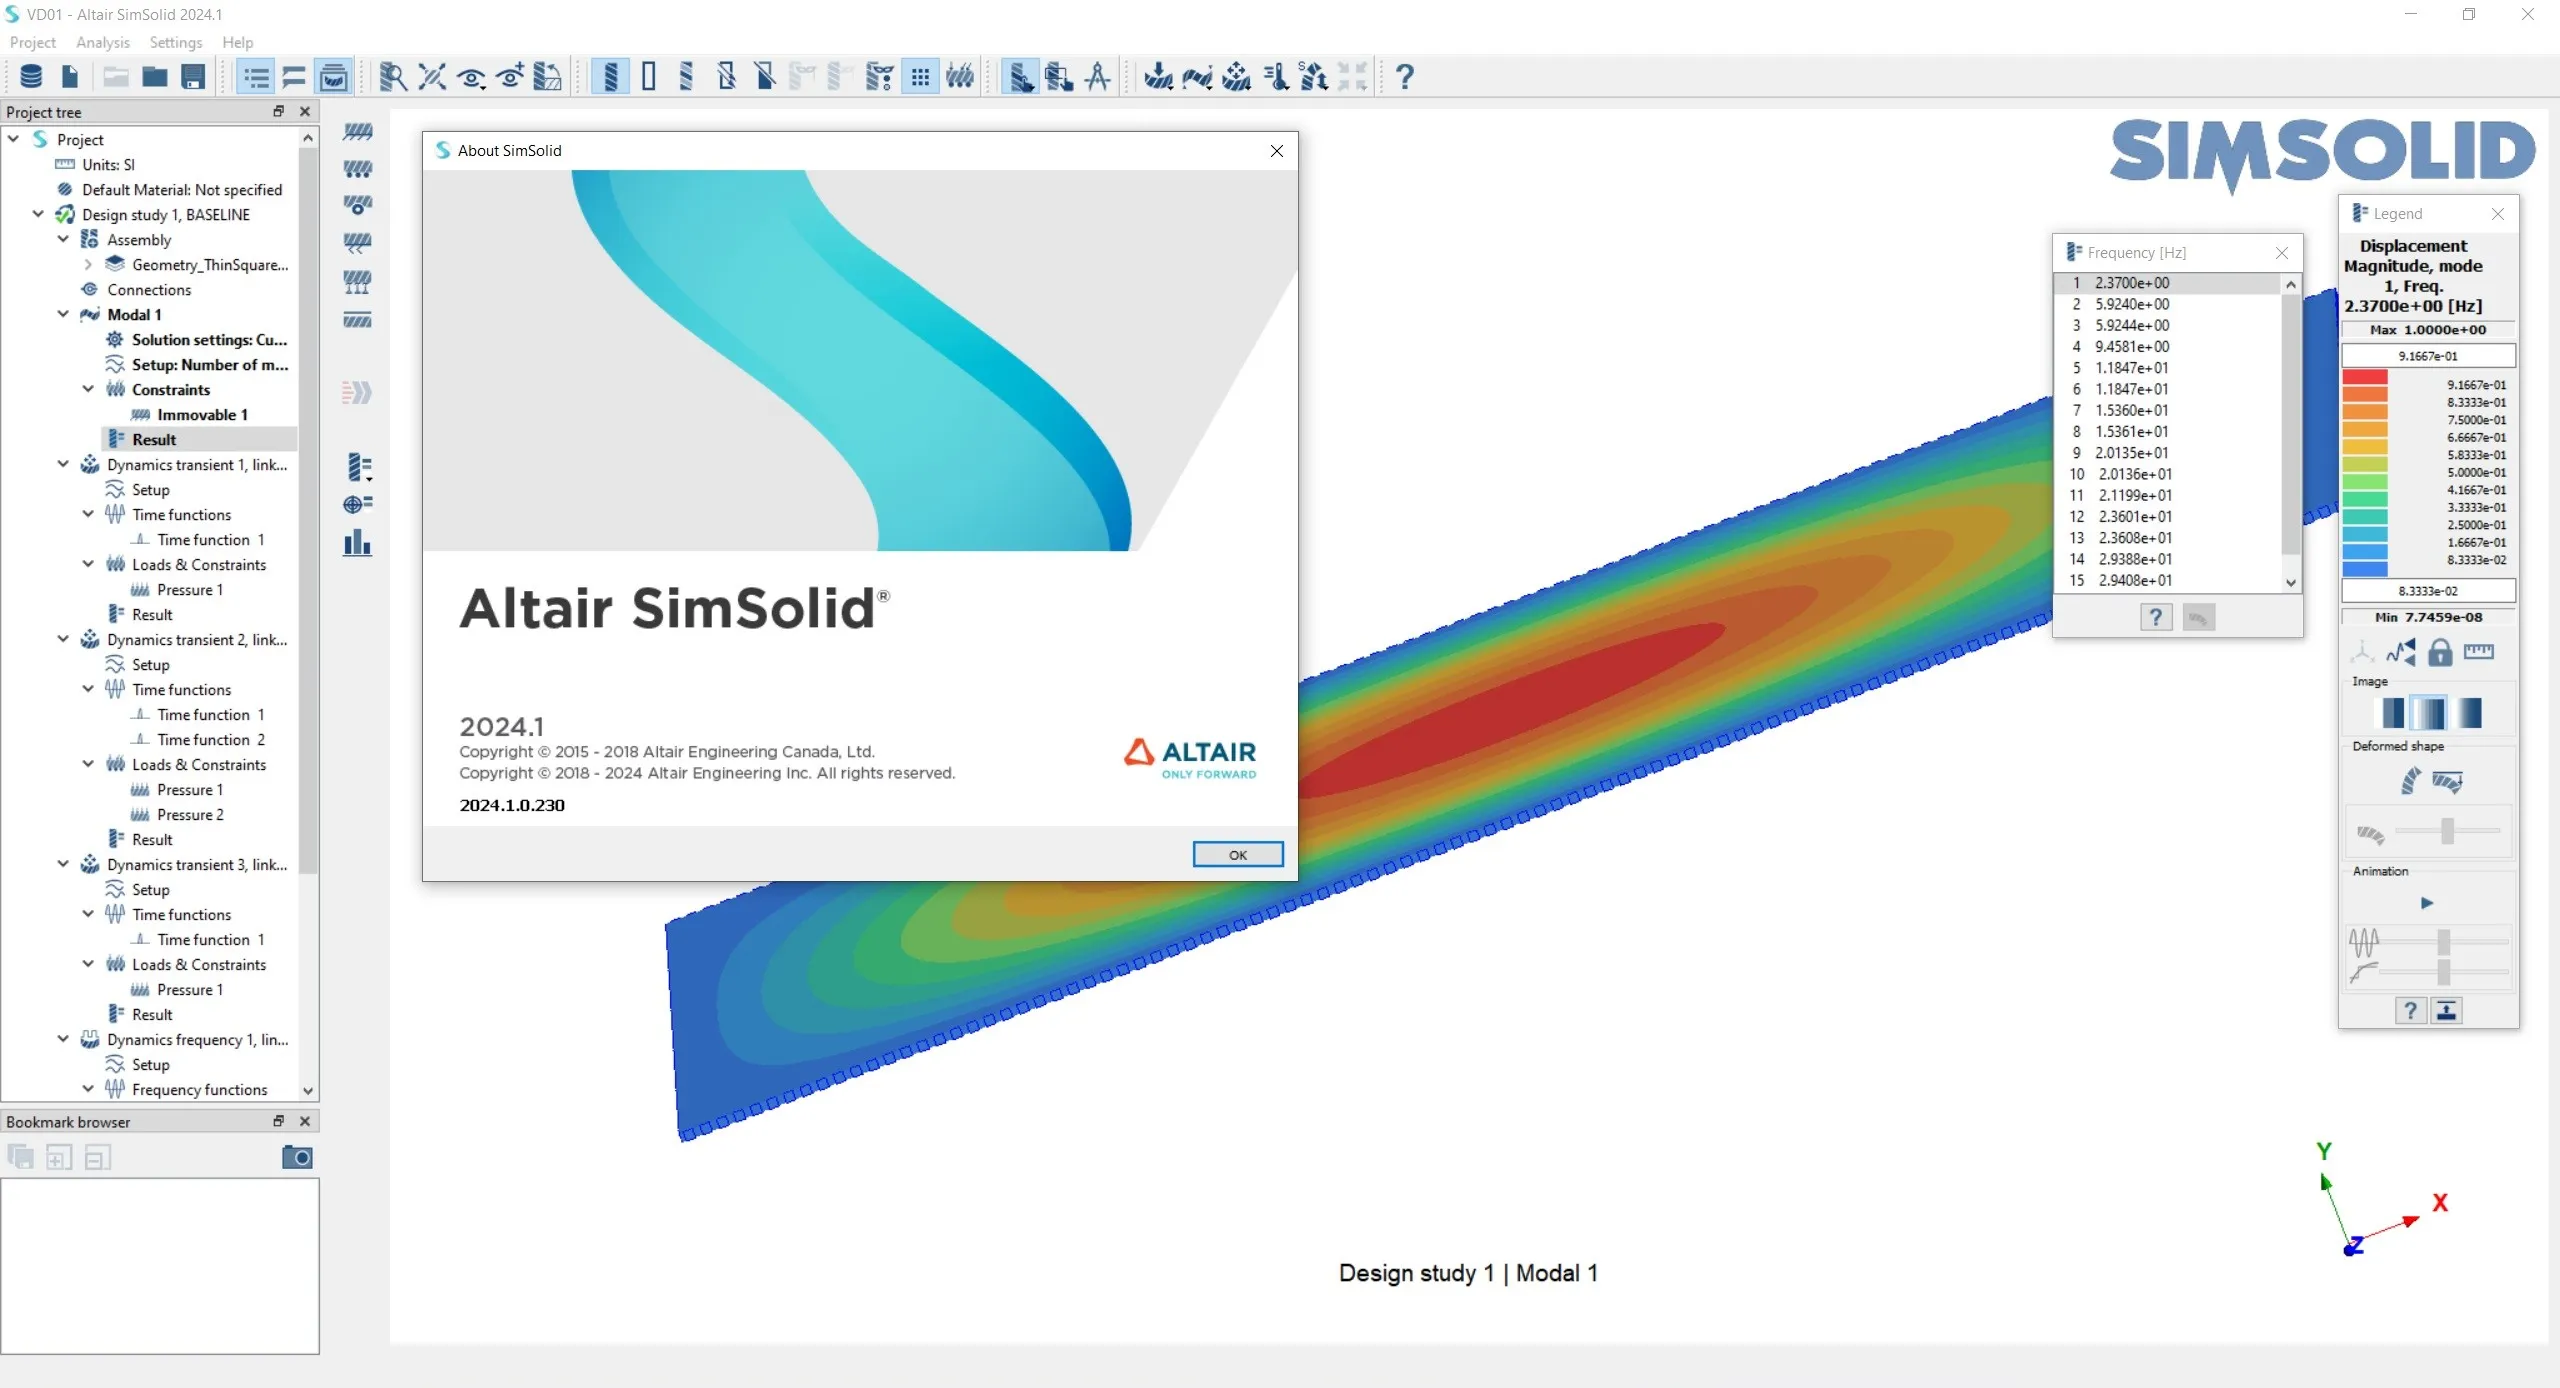
Task: Open the Project menu
Action: [x=32, y=42]
